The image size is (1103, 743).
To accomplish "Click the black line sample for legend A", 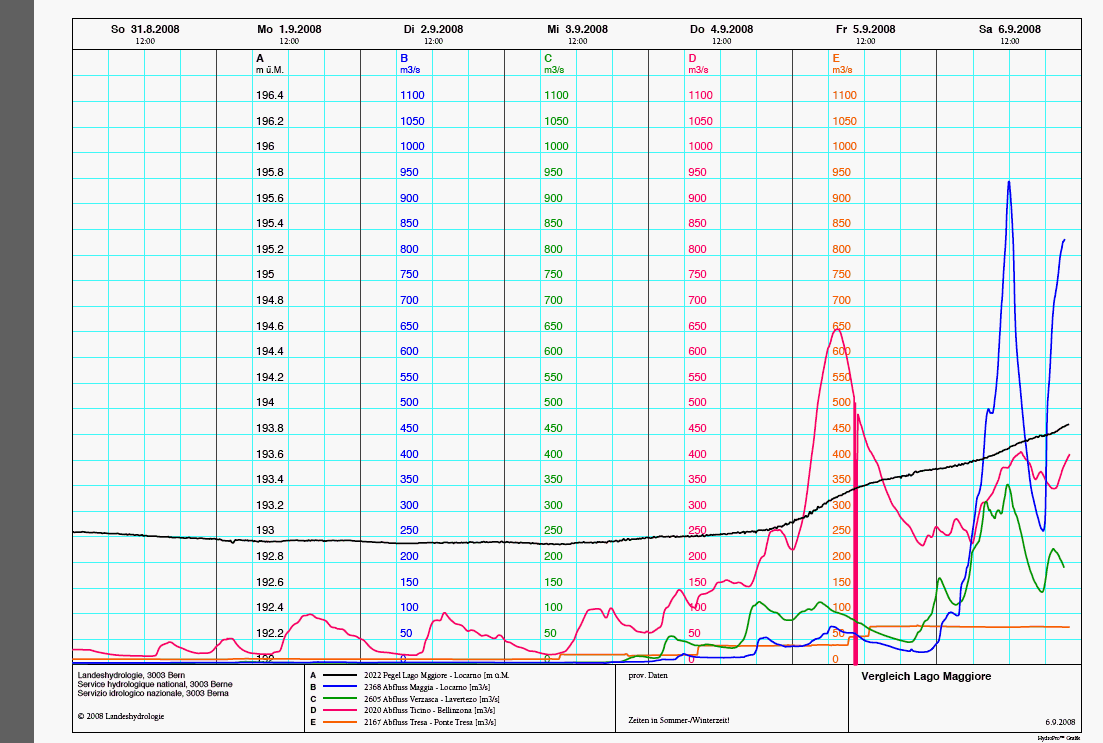I will point(340,675).
